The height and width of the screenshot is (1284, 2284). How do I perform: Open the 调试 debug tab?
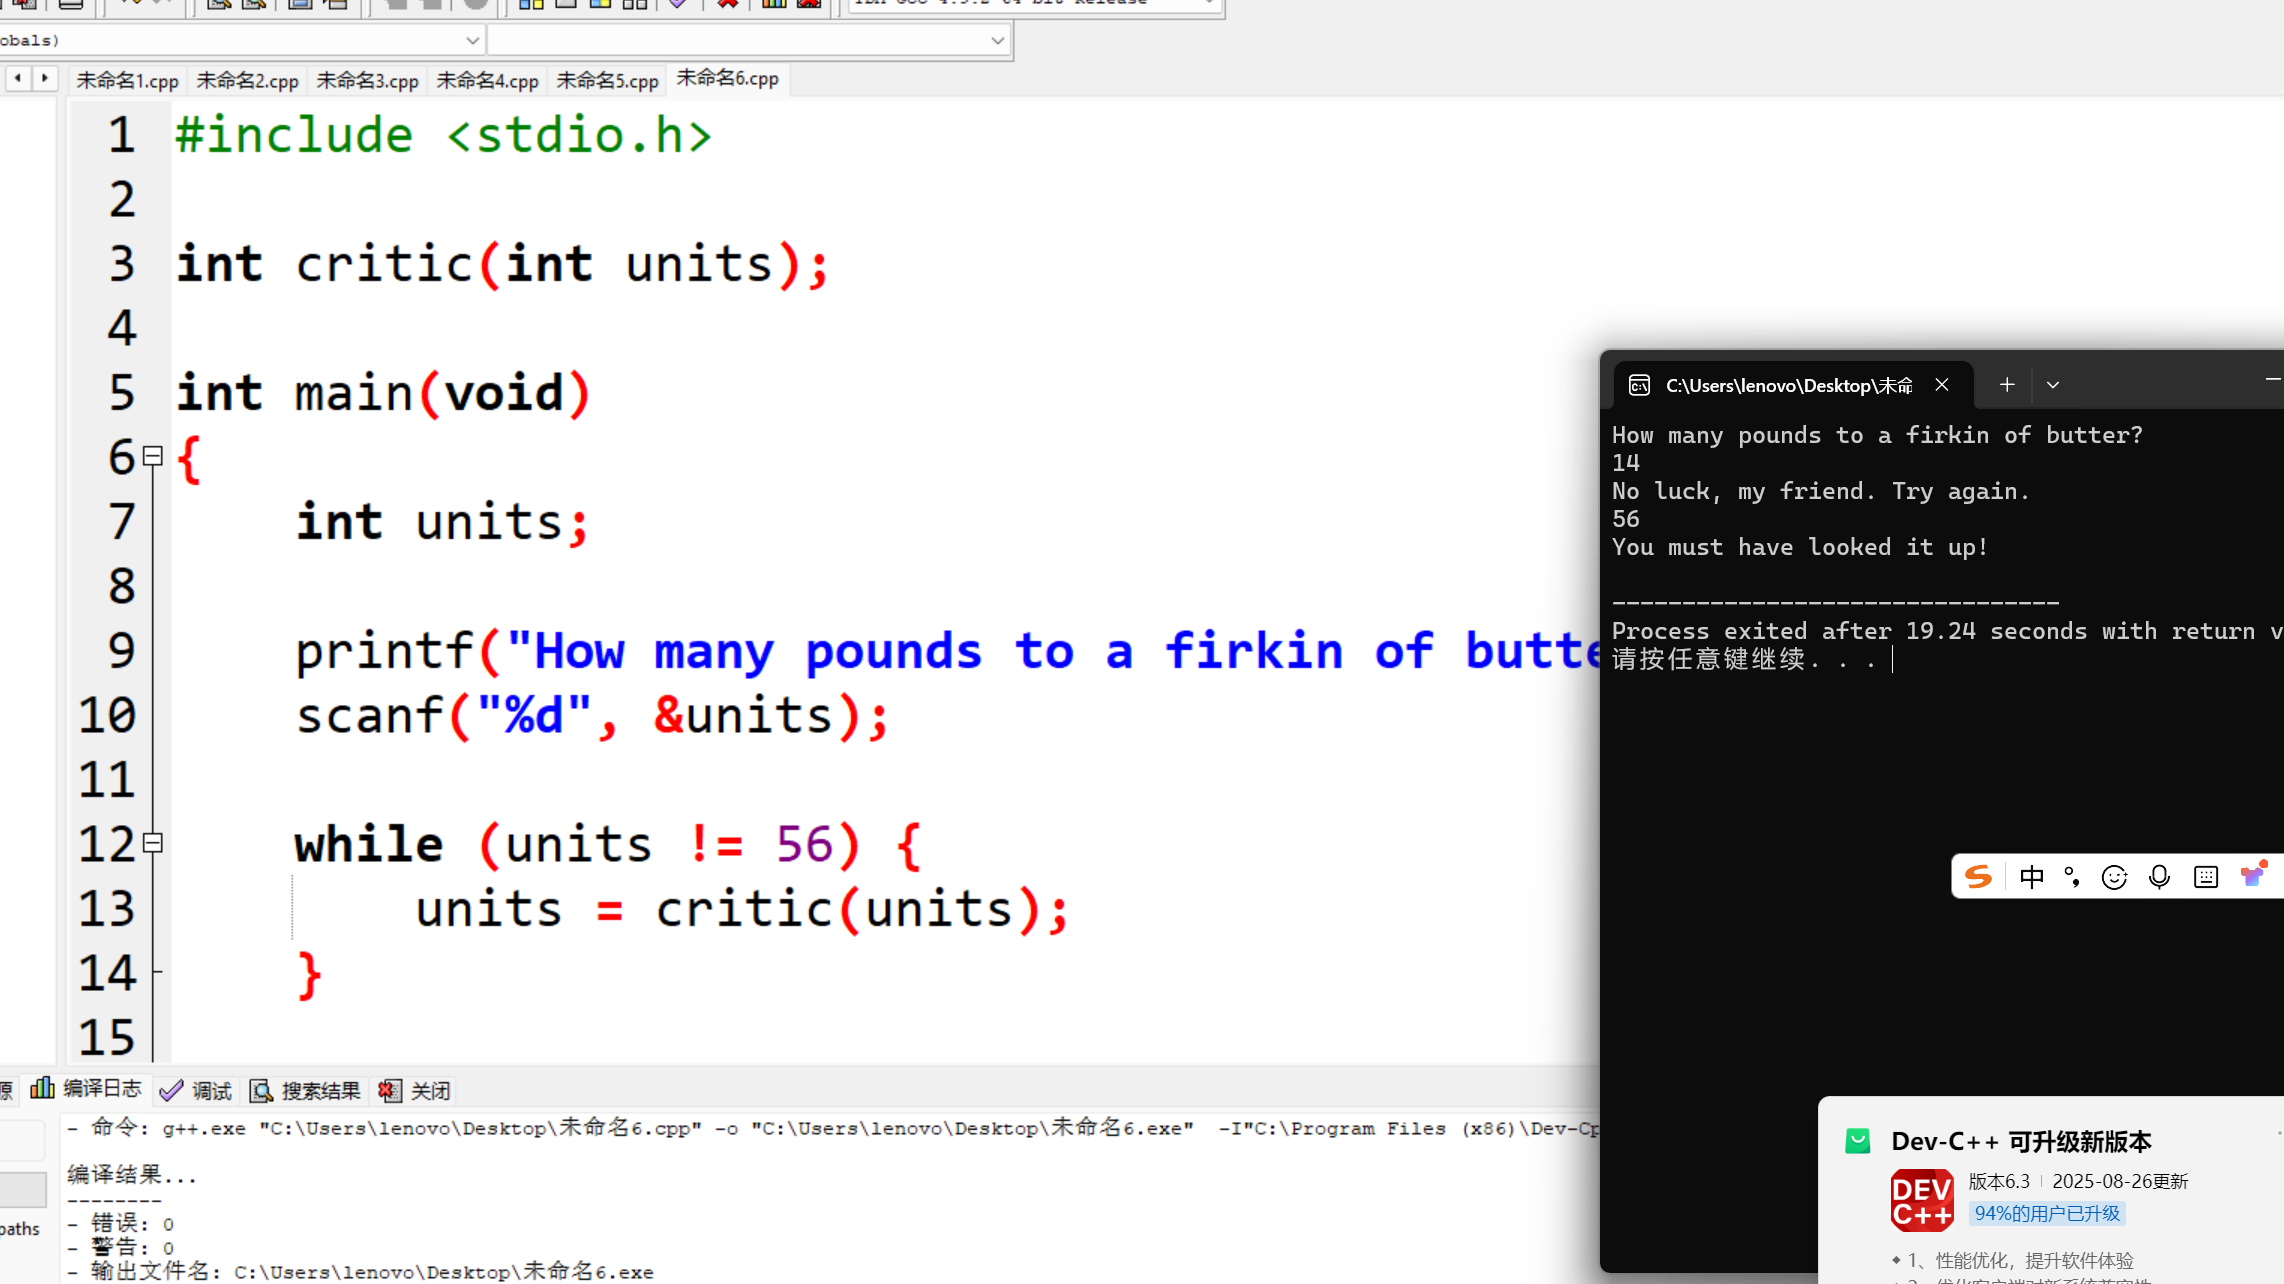tap(197, 1090)
